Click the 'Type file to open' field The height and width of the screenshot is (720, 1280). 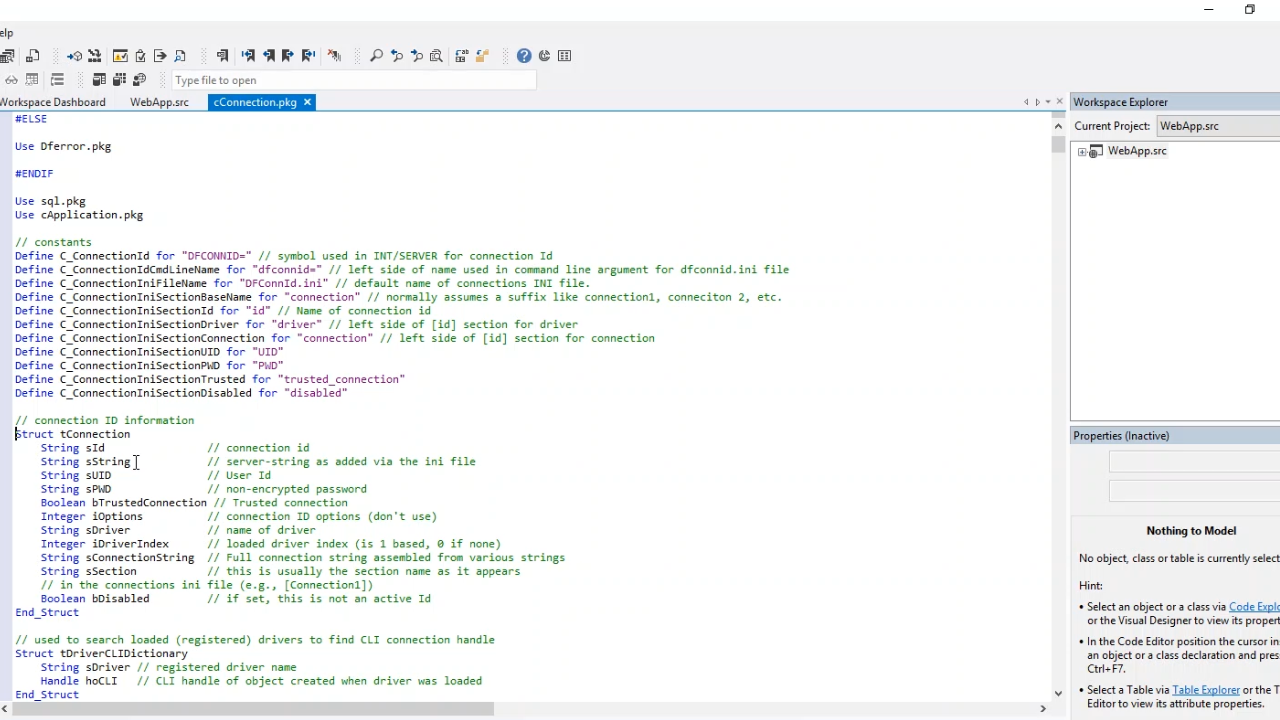(350, 80)
